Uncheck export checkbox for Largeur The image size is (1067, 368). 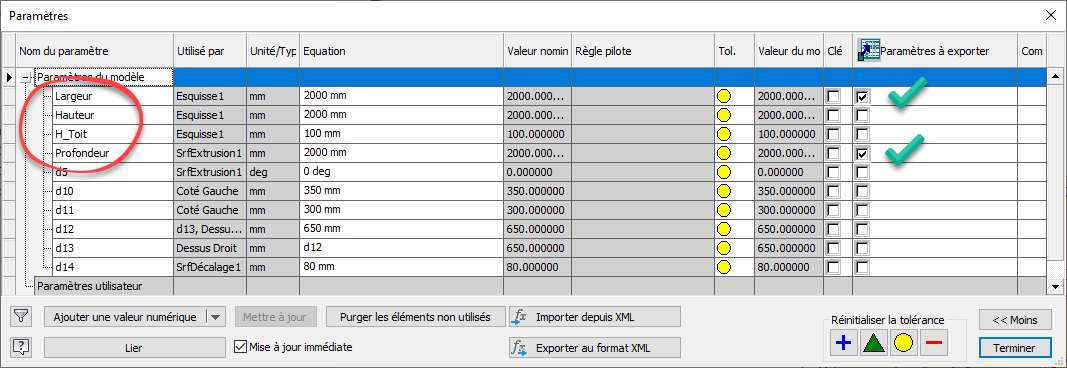coord(862,97)
